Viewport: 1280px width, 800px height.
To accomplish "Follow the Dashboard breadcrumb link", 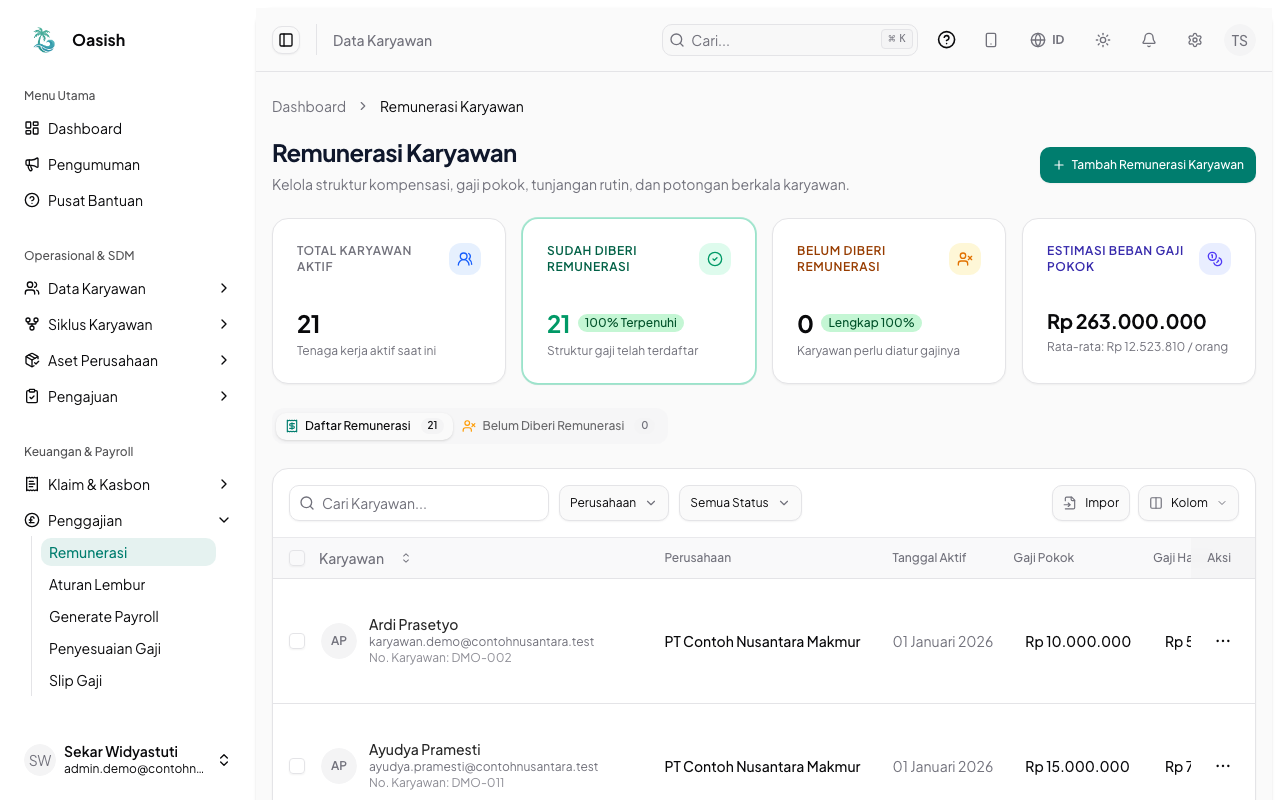I will click(309, 107).
